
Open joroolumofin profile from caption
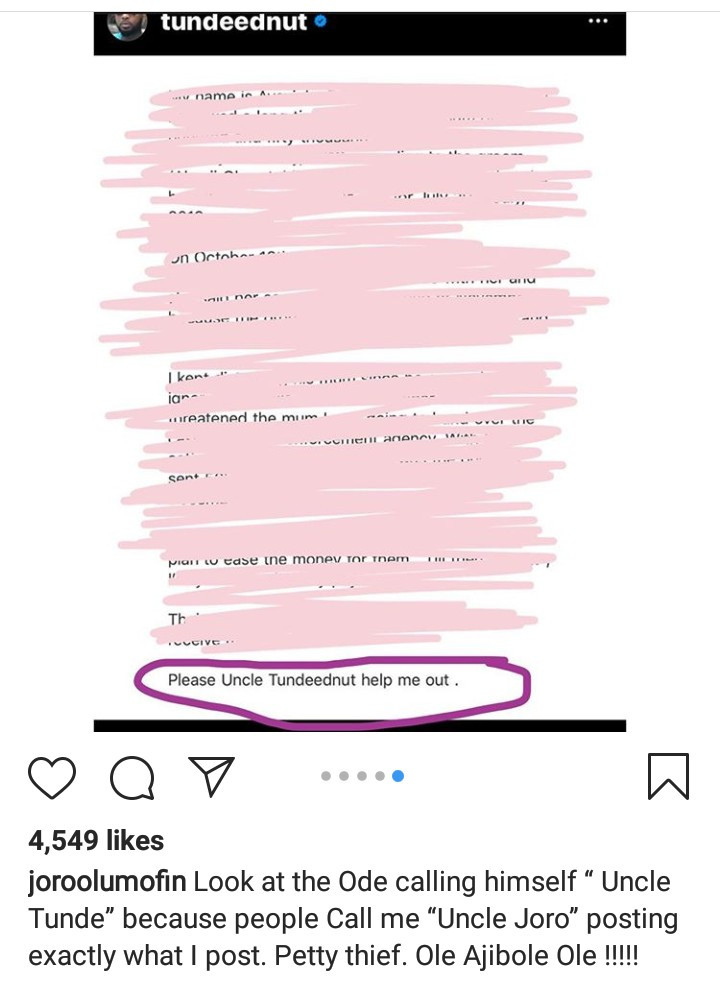pyautogui.click(x=107, y=881)
